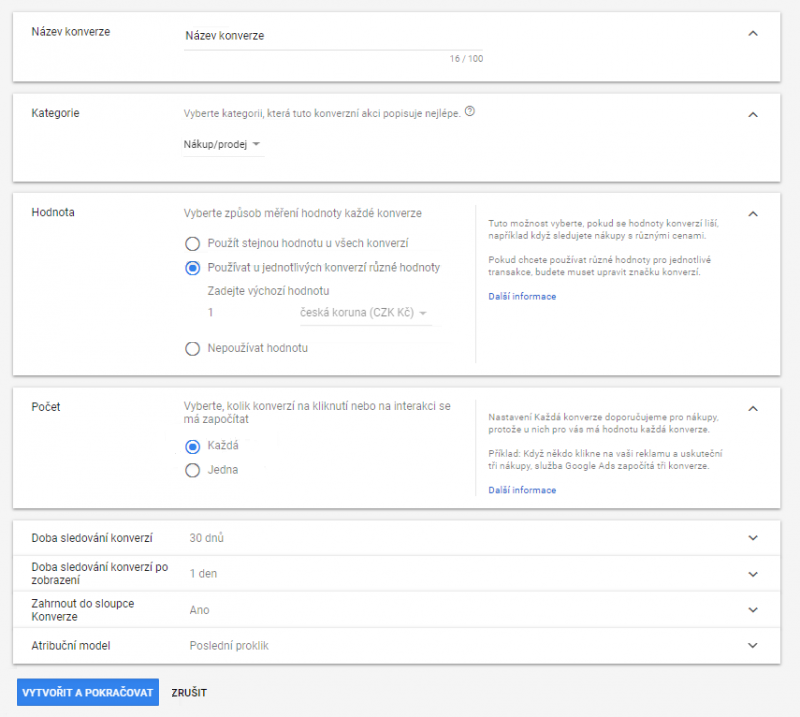Collapse the Kategorie section chevron
This screenshot has width=800, height=717.
coord(753,114)
